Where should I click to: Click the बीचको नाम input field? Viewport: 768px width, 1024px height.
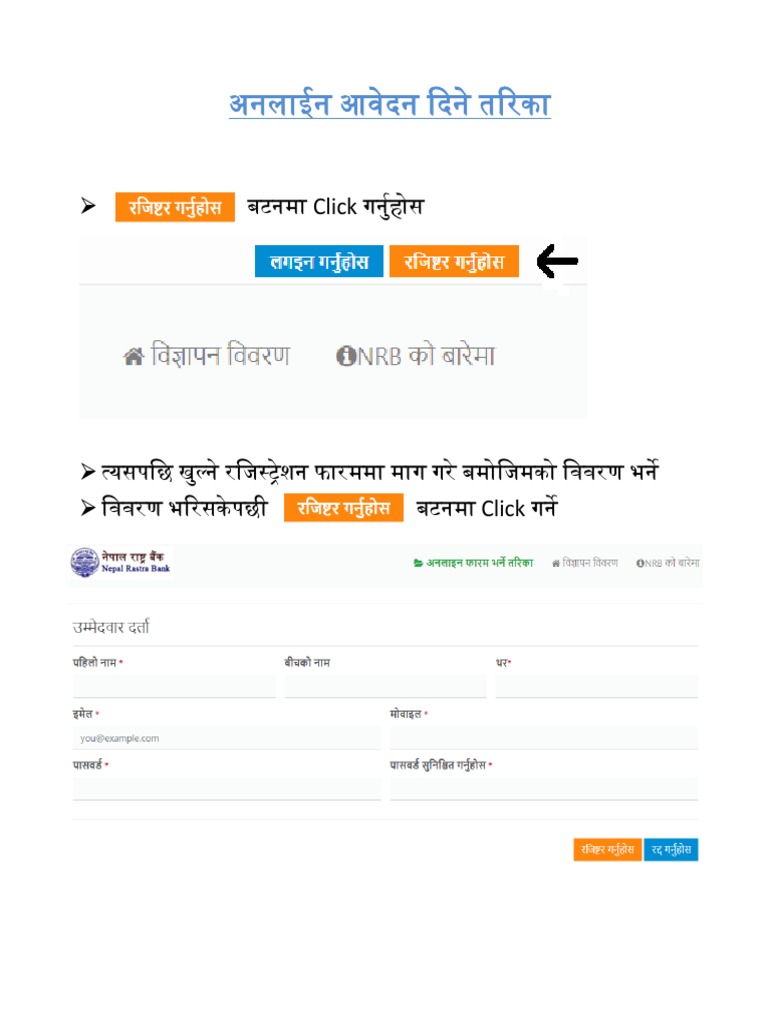pos(385,686)
